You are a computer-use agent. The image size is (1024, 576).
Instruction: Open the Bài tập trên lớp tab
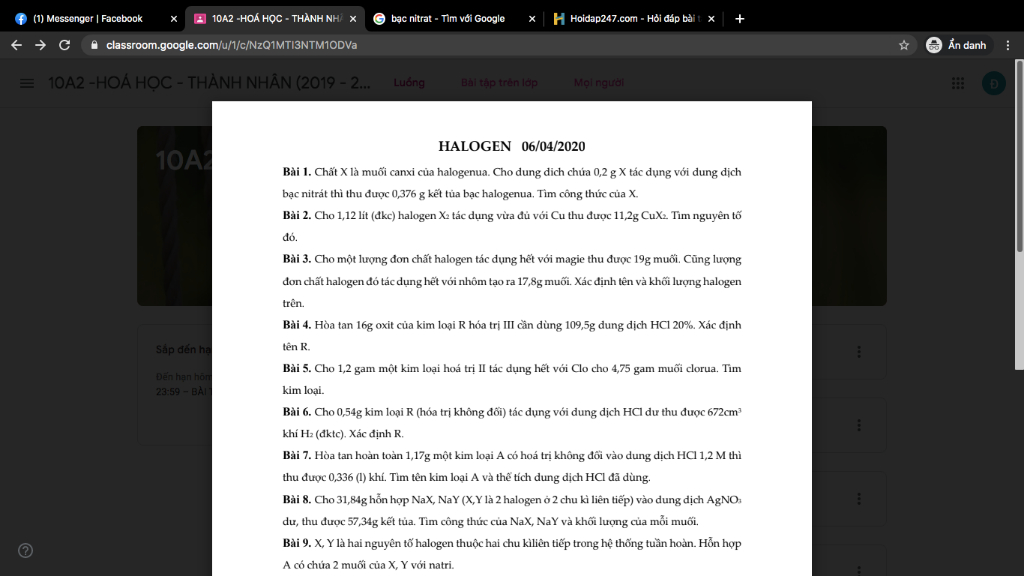tap(499, 83)
